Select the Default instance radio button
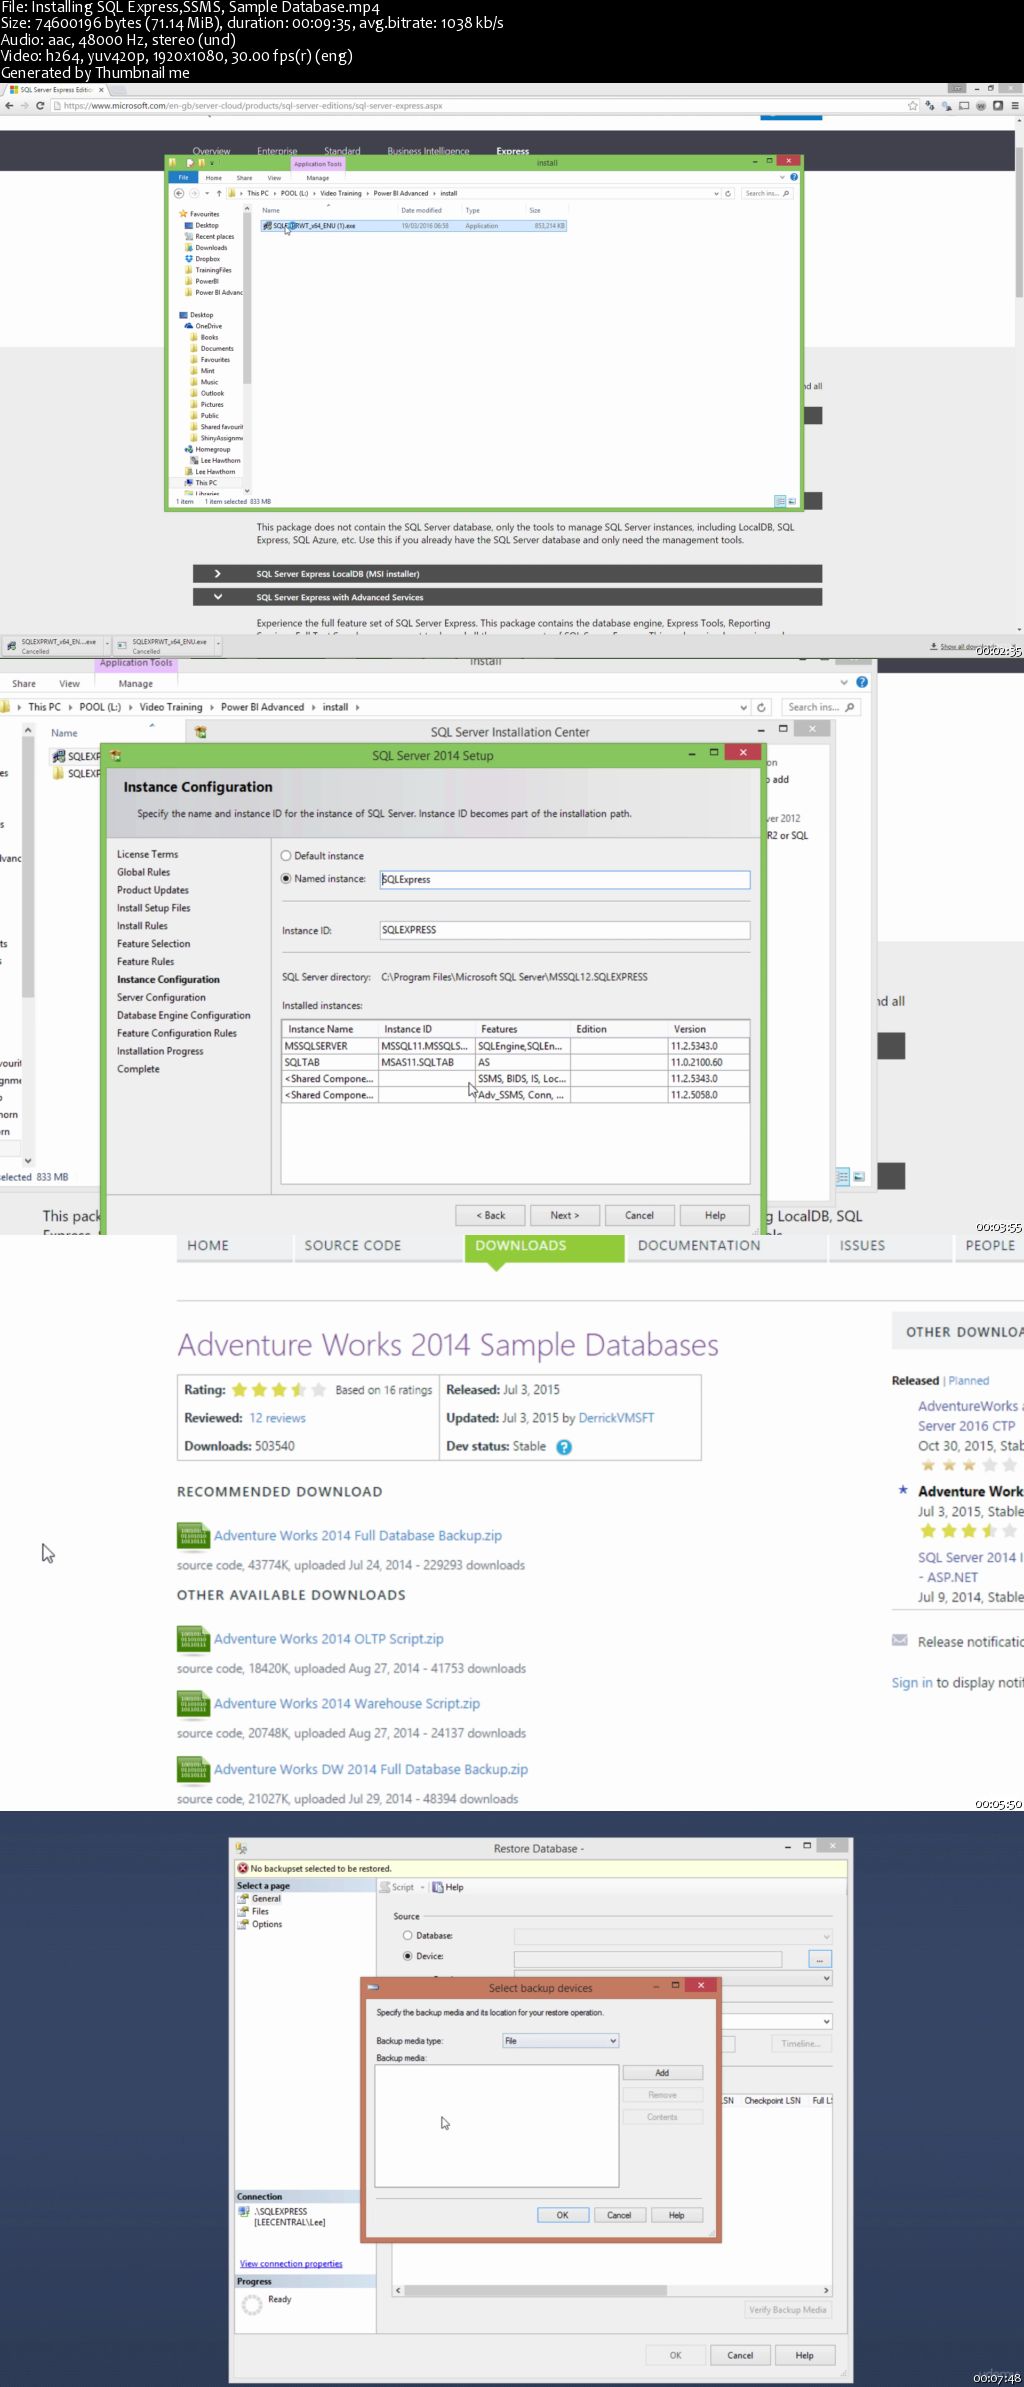 coord(286,856)
